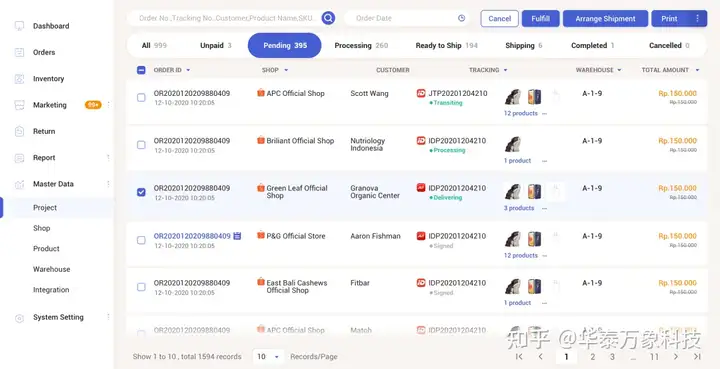Go to page 11
The width and height of the screenshot is (720, 369).
654,357
